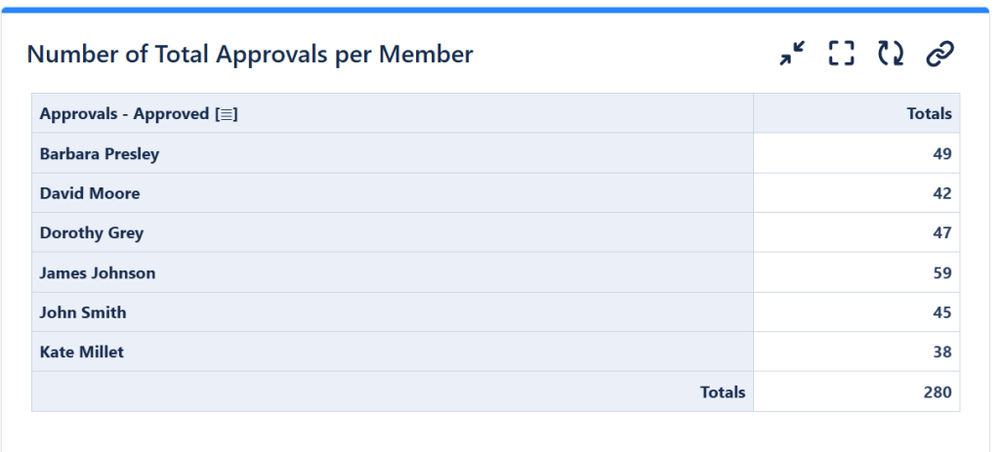
Task: Click the minimize gadget arrows icon
Action: pyautogui.click(x=792, y=54)
